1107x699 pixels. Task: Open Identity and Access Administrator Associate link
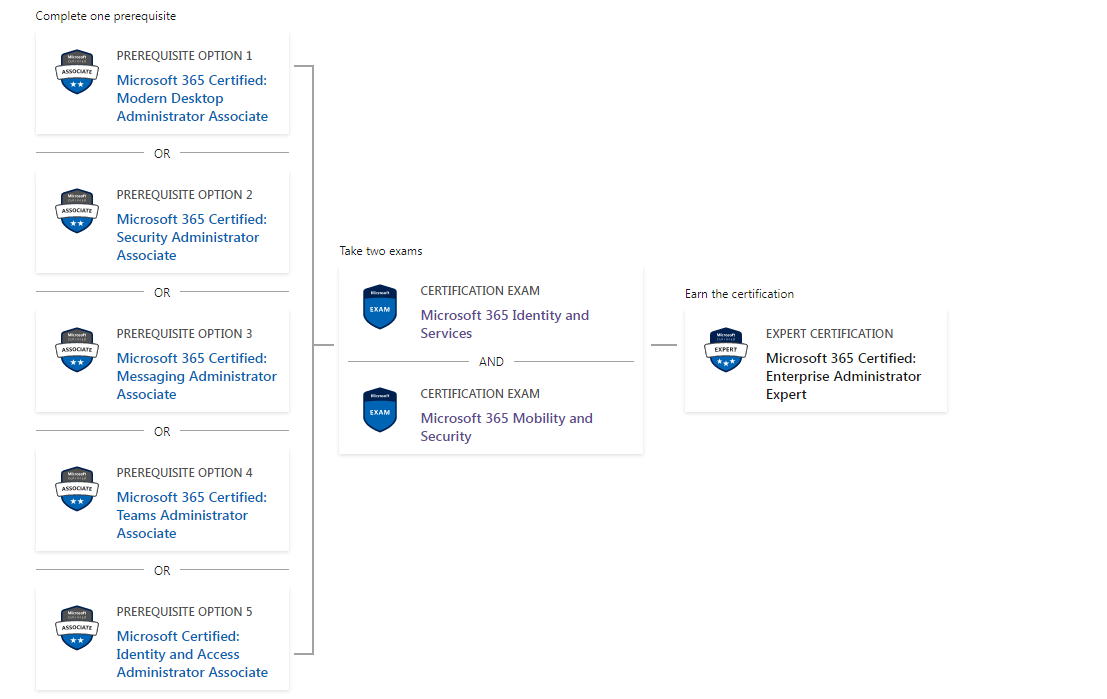click(x=192, y=655)
